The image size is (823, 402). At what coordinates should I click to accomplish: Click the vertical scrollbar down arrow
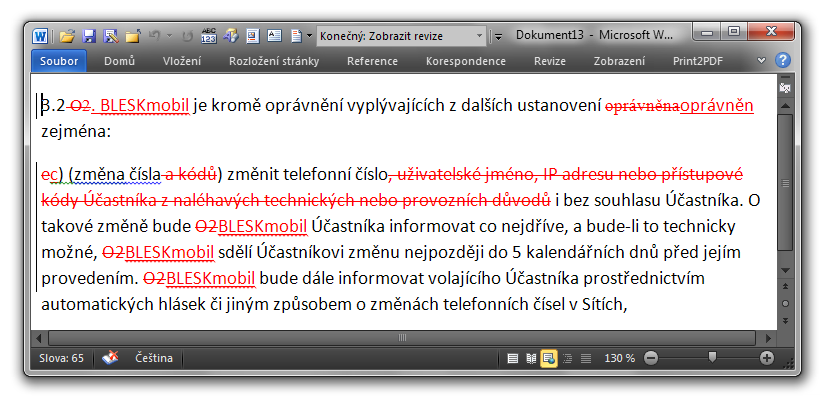(x=785, y=270)
